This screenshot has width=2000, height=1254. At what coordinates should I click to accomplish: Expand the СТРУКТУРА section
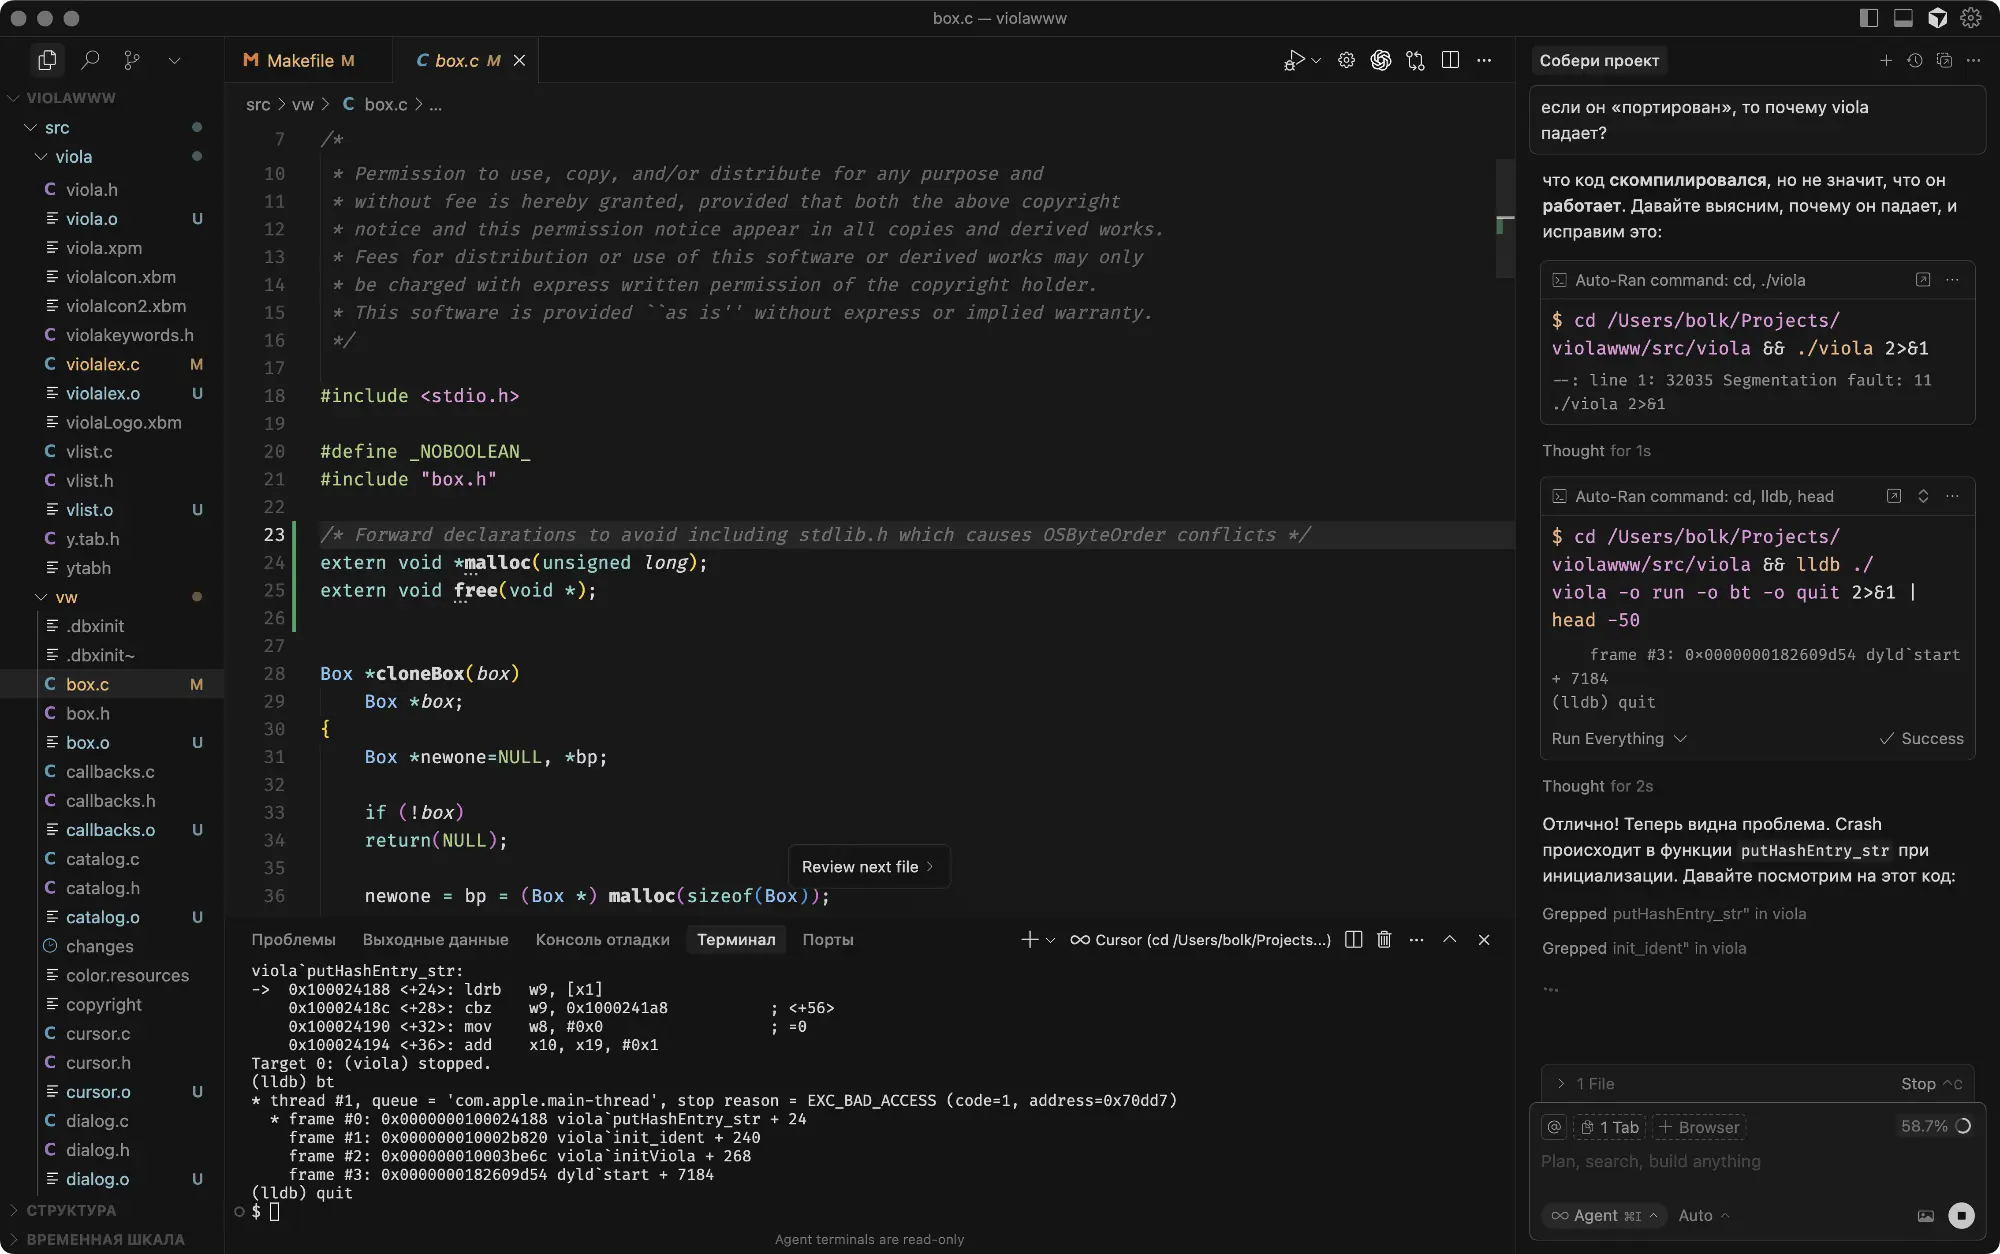[71, 1210]
